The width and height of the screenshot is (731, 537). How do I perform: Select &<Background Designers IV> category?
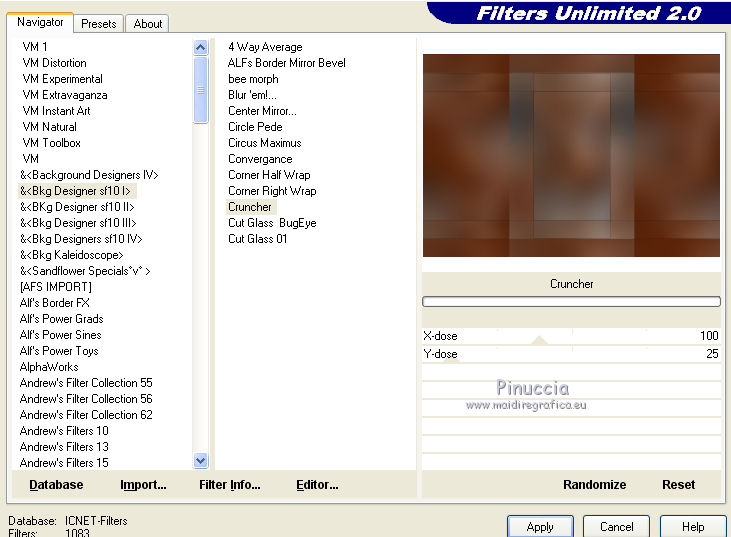pos(89,175)
